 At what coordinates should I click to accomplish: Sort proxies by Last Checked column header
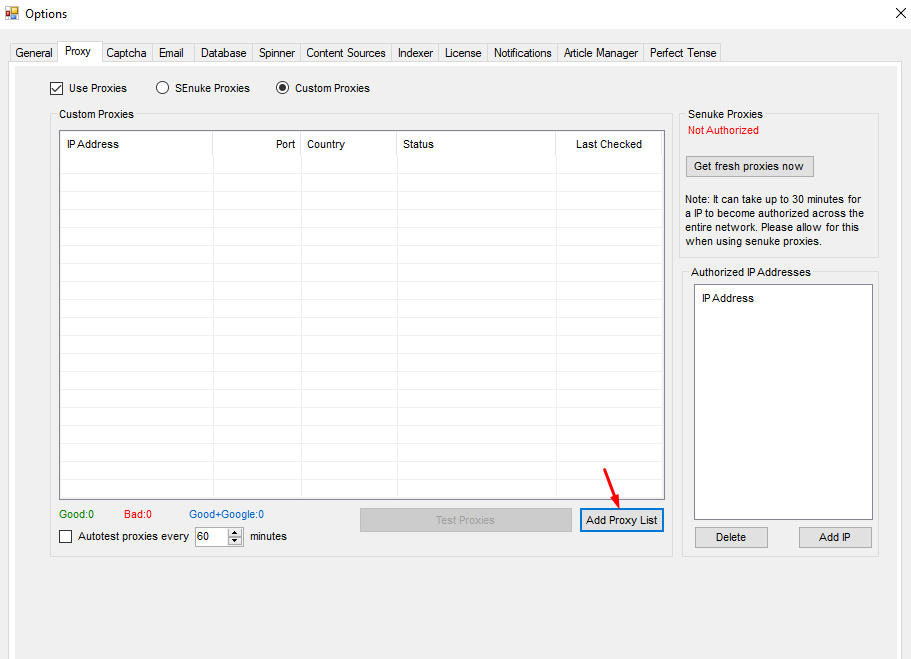[609, 144]
